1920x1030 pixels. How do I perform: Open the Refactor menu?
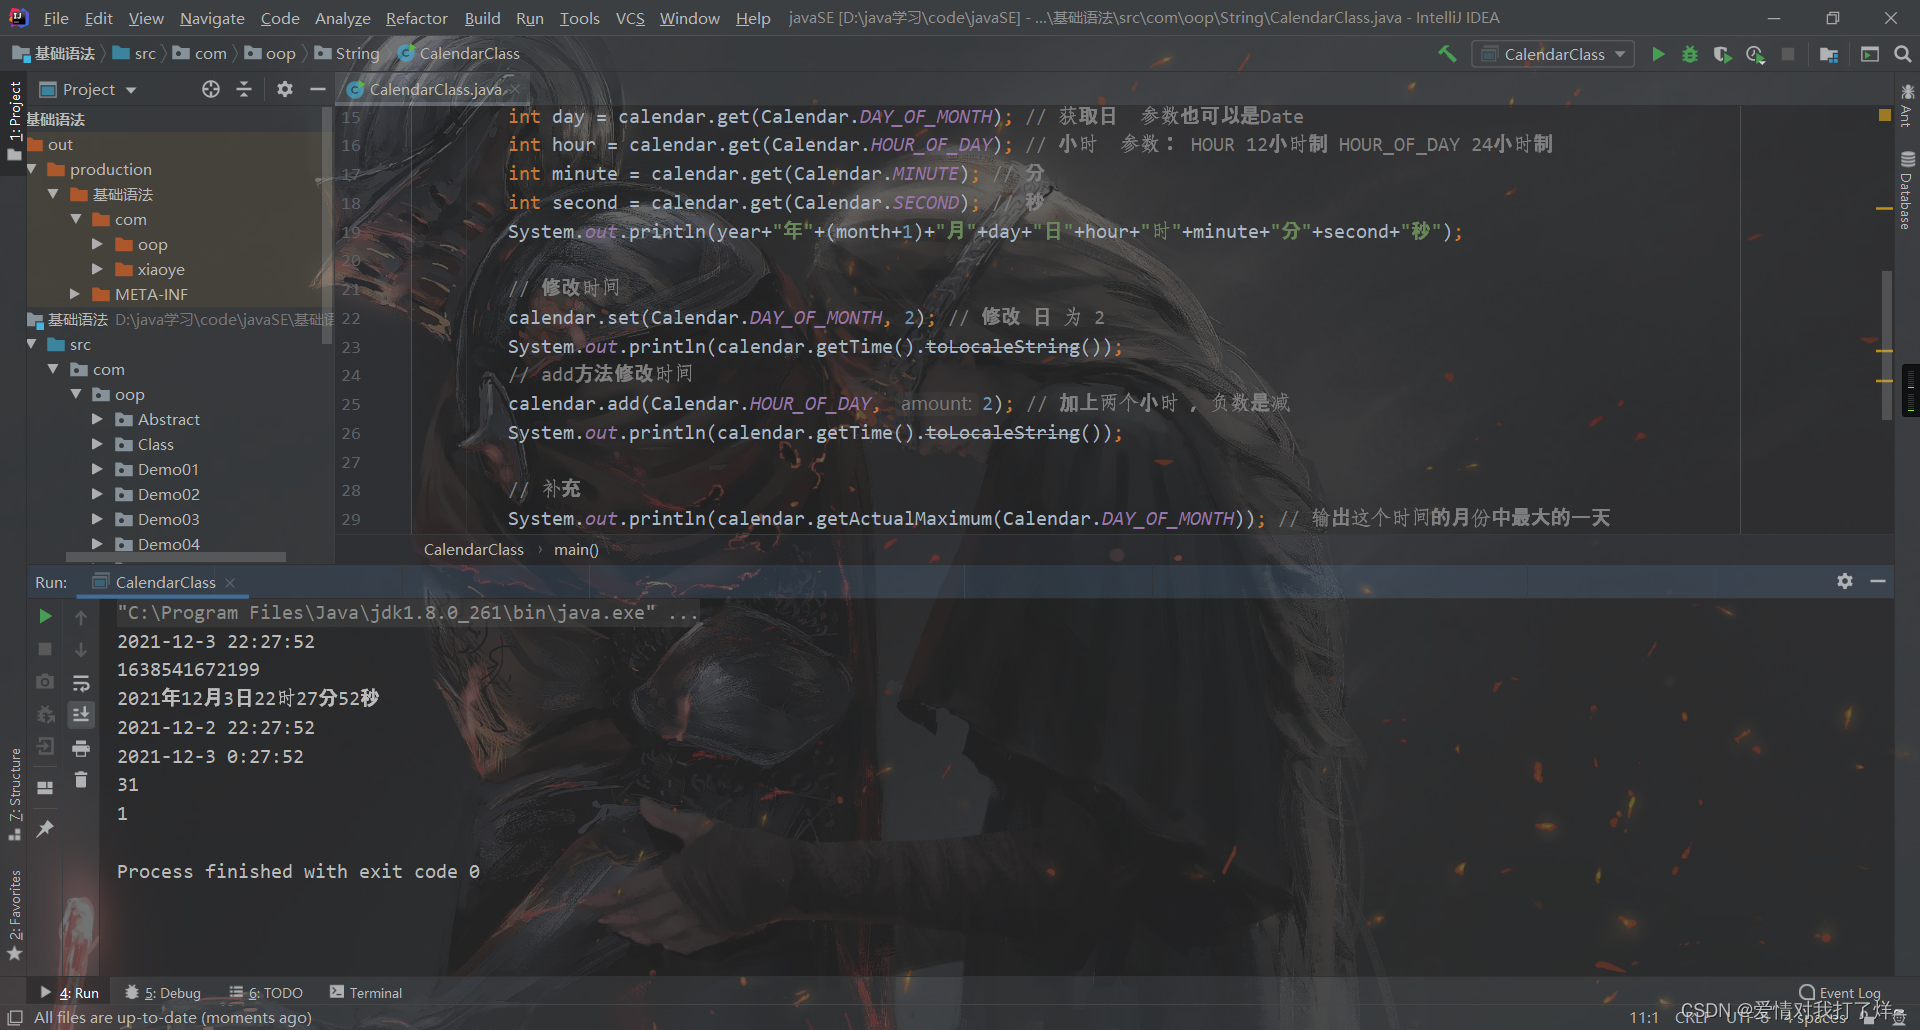[416, 18]
